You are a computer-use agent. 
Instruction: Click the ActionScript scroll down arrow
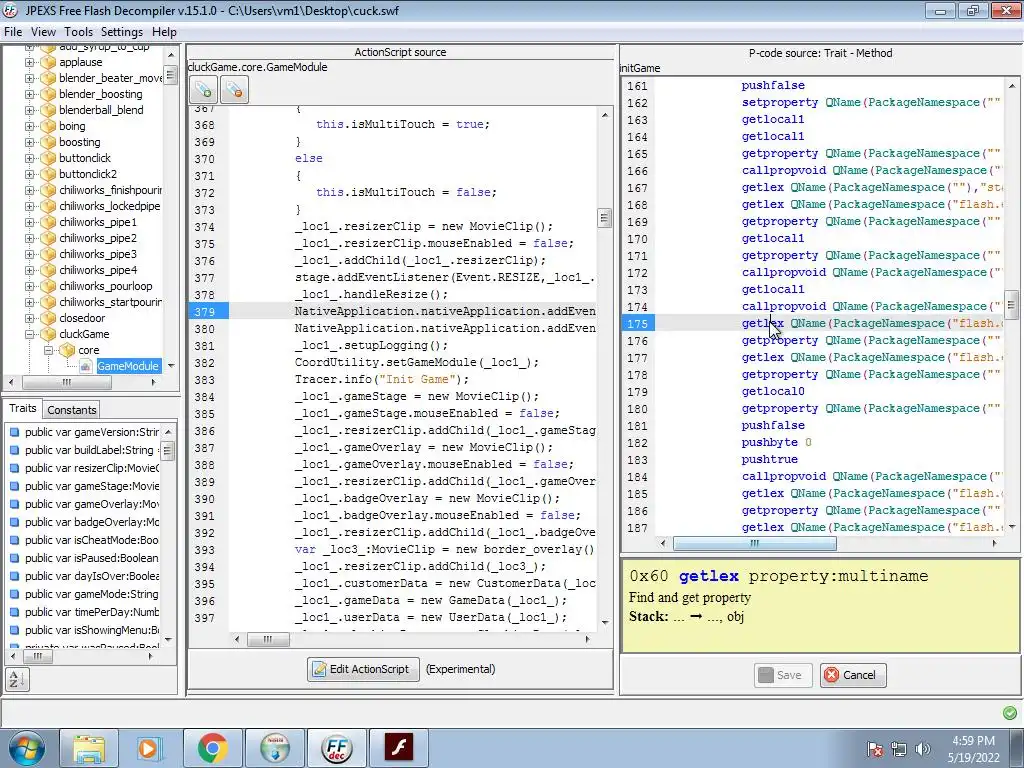click(605, 622)
